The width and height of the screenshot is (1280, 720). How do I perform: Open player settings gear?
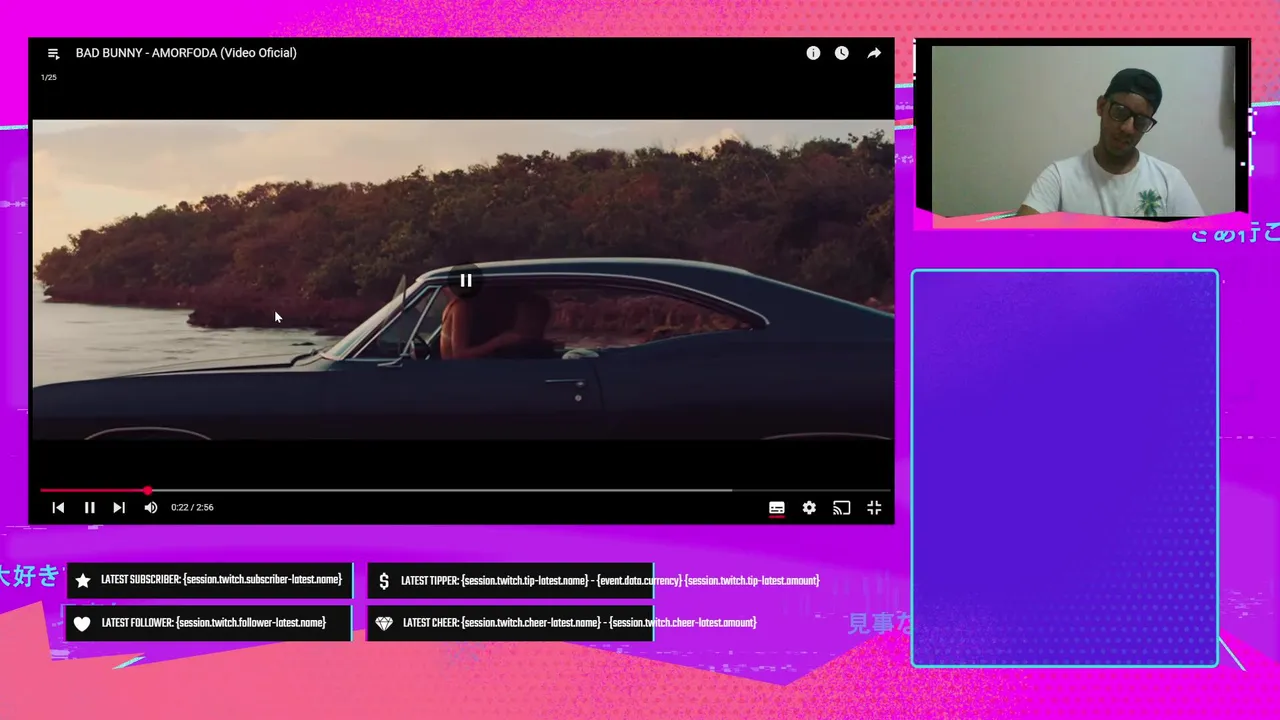click(809, 508)
